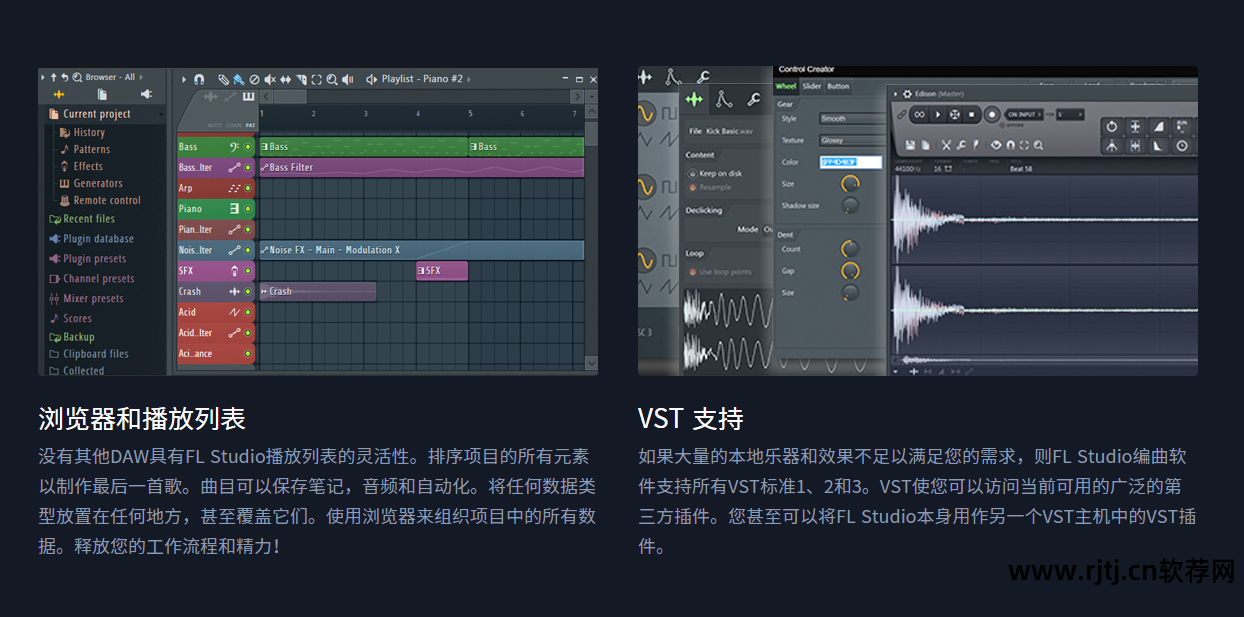This screenshot has width=1244, height=617.
Task: Mute the Piano track green light
Action: pyautogui.click(x=247, y=209)
